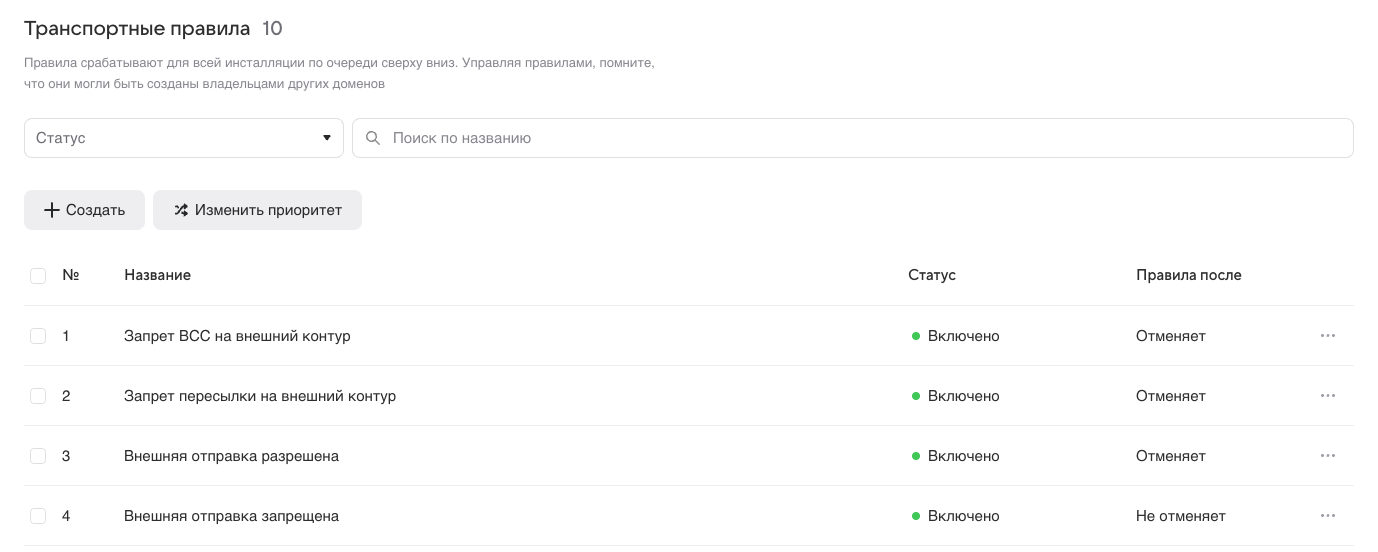Click the Название column header

[157, 275]
